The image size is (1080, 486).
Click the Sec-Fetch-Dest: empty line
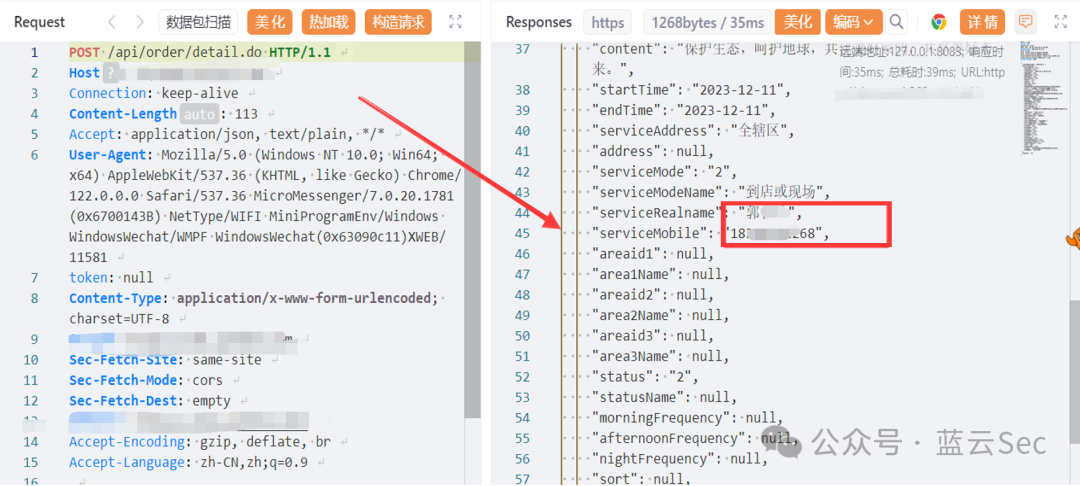149,401
